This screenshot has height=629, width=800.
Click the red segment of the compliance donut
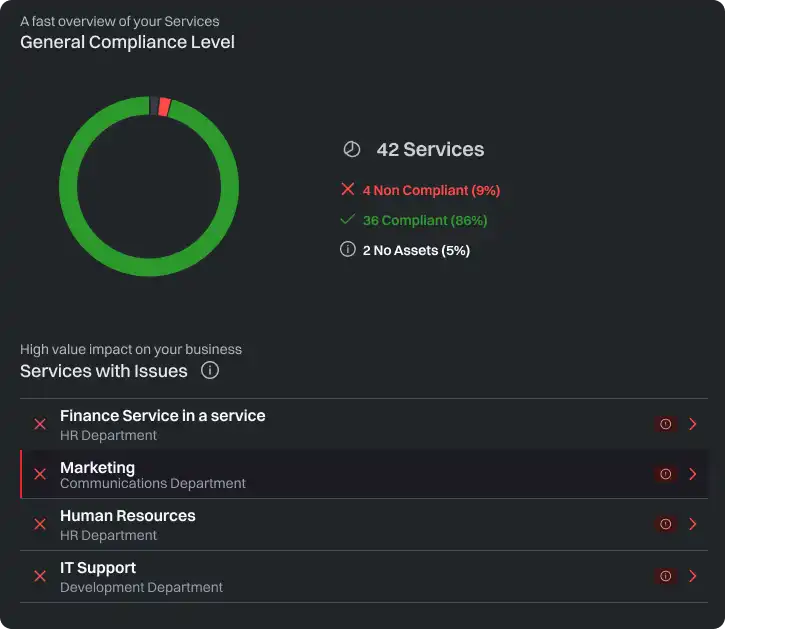pos(164,107)
